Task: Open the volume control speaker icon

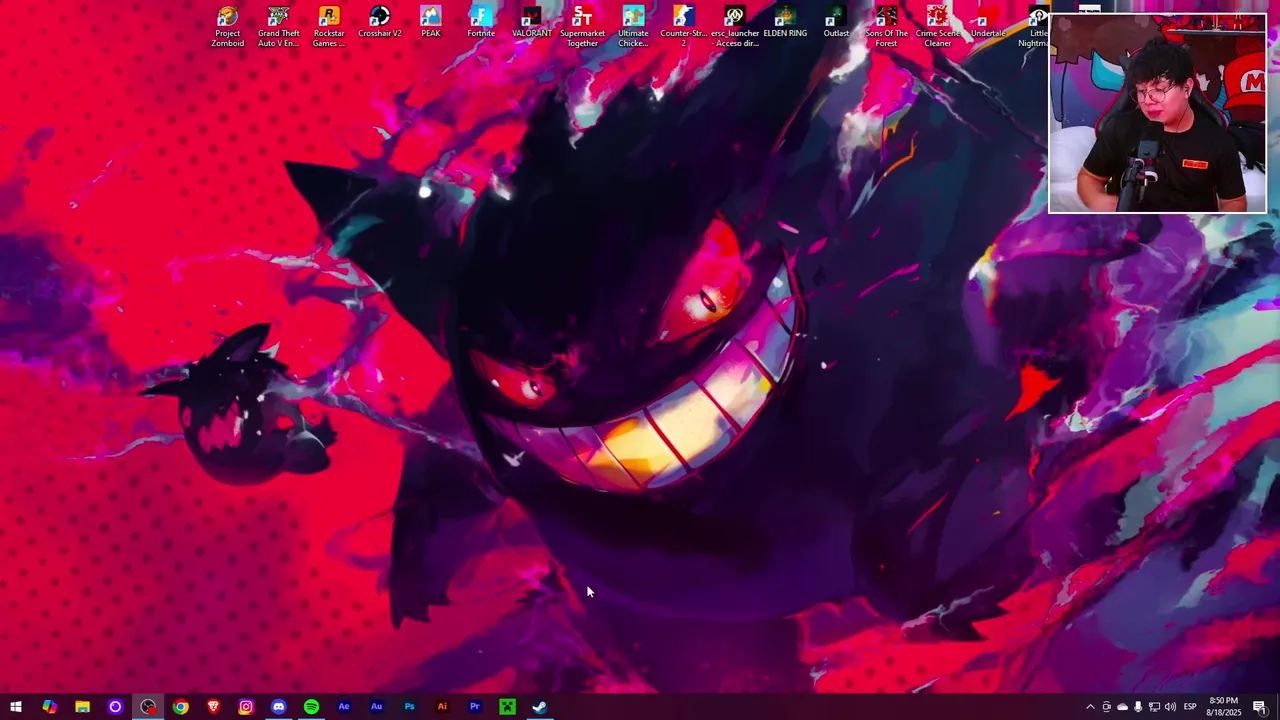Action: point(1170,707)
